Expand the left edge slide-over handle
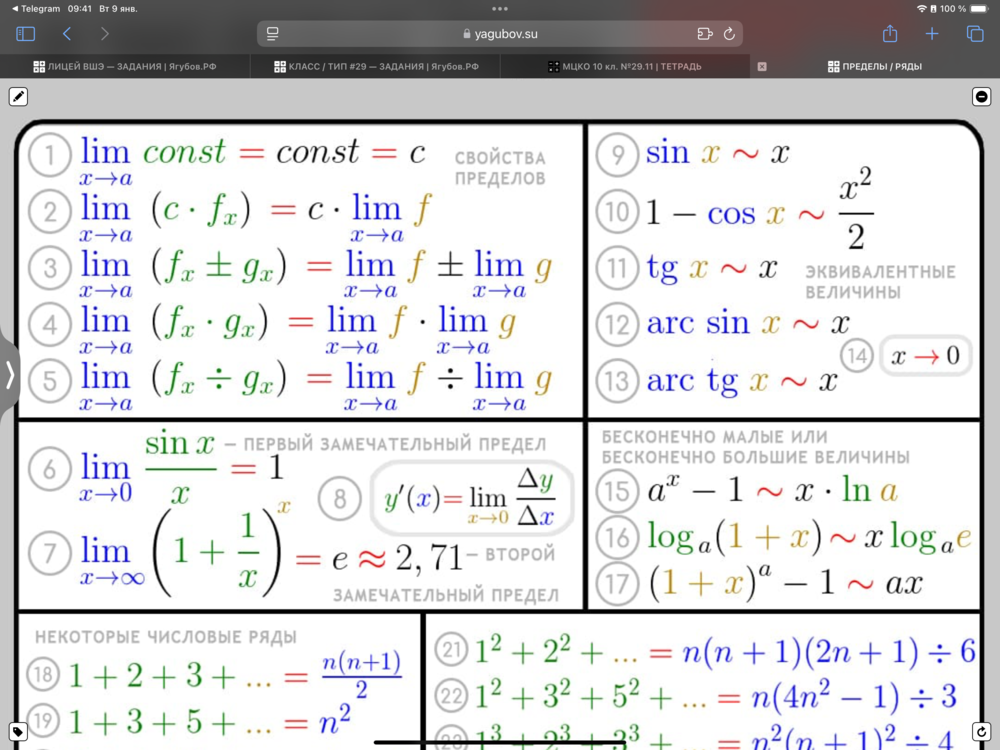Screen dimensions: 1000x750 pos(9,374)
